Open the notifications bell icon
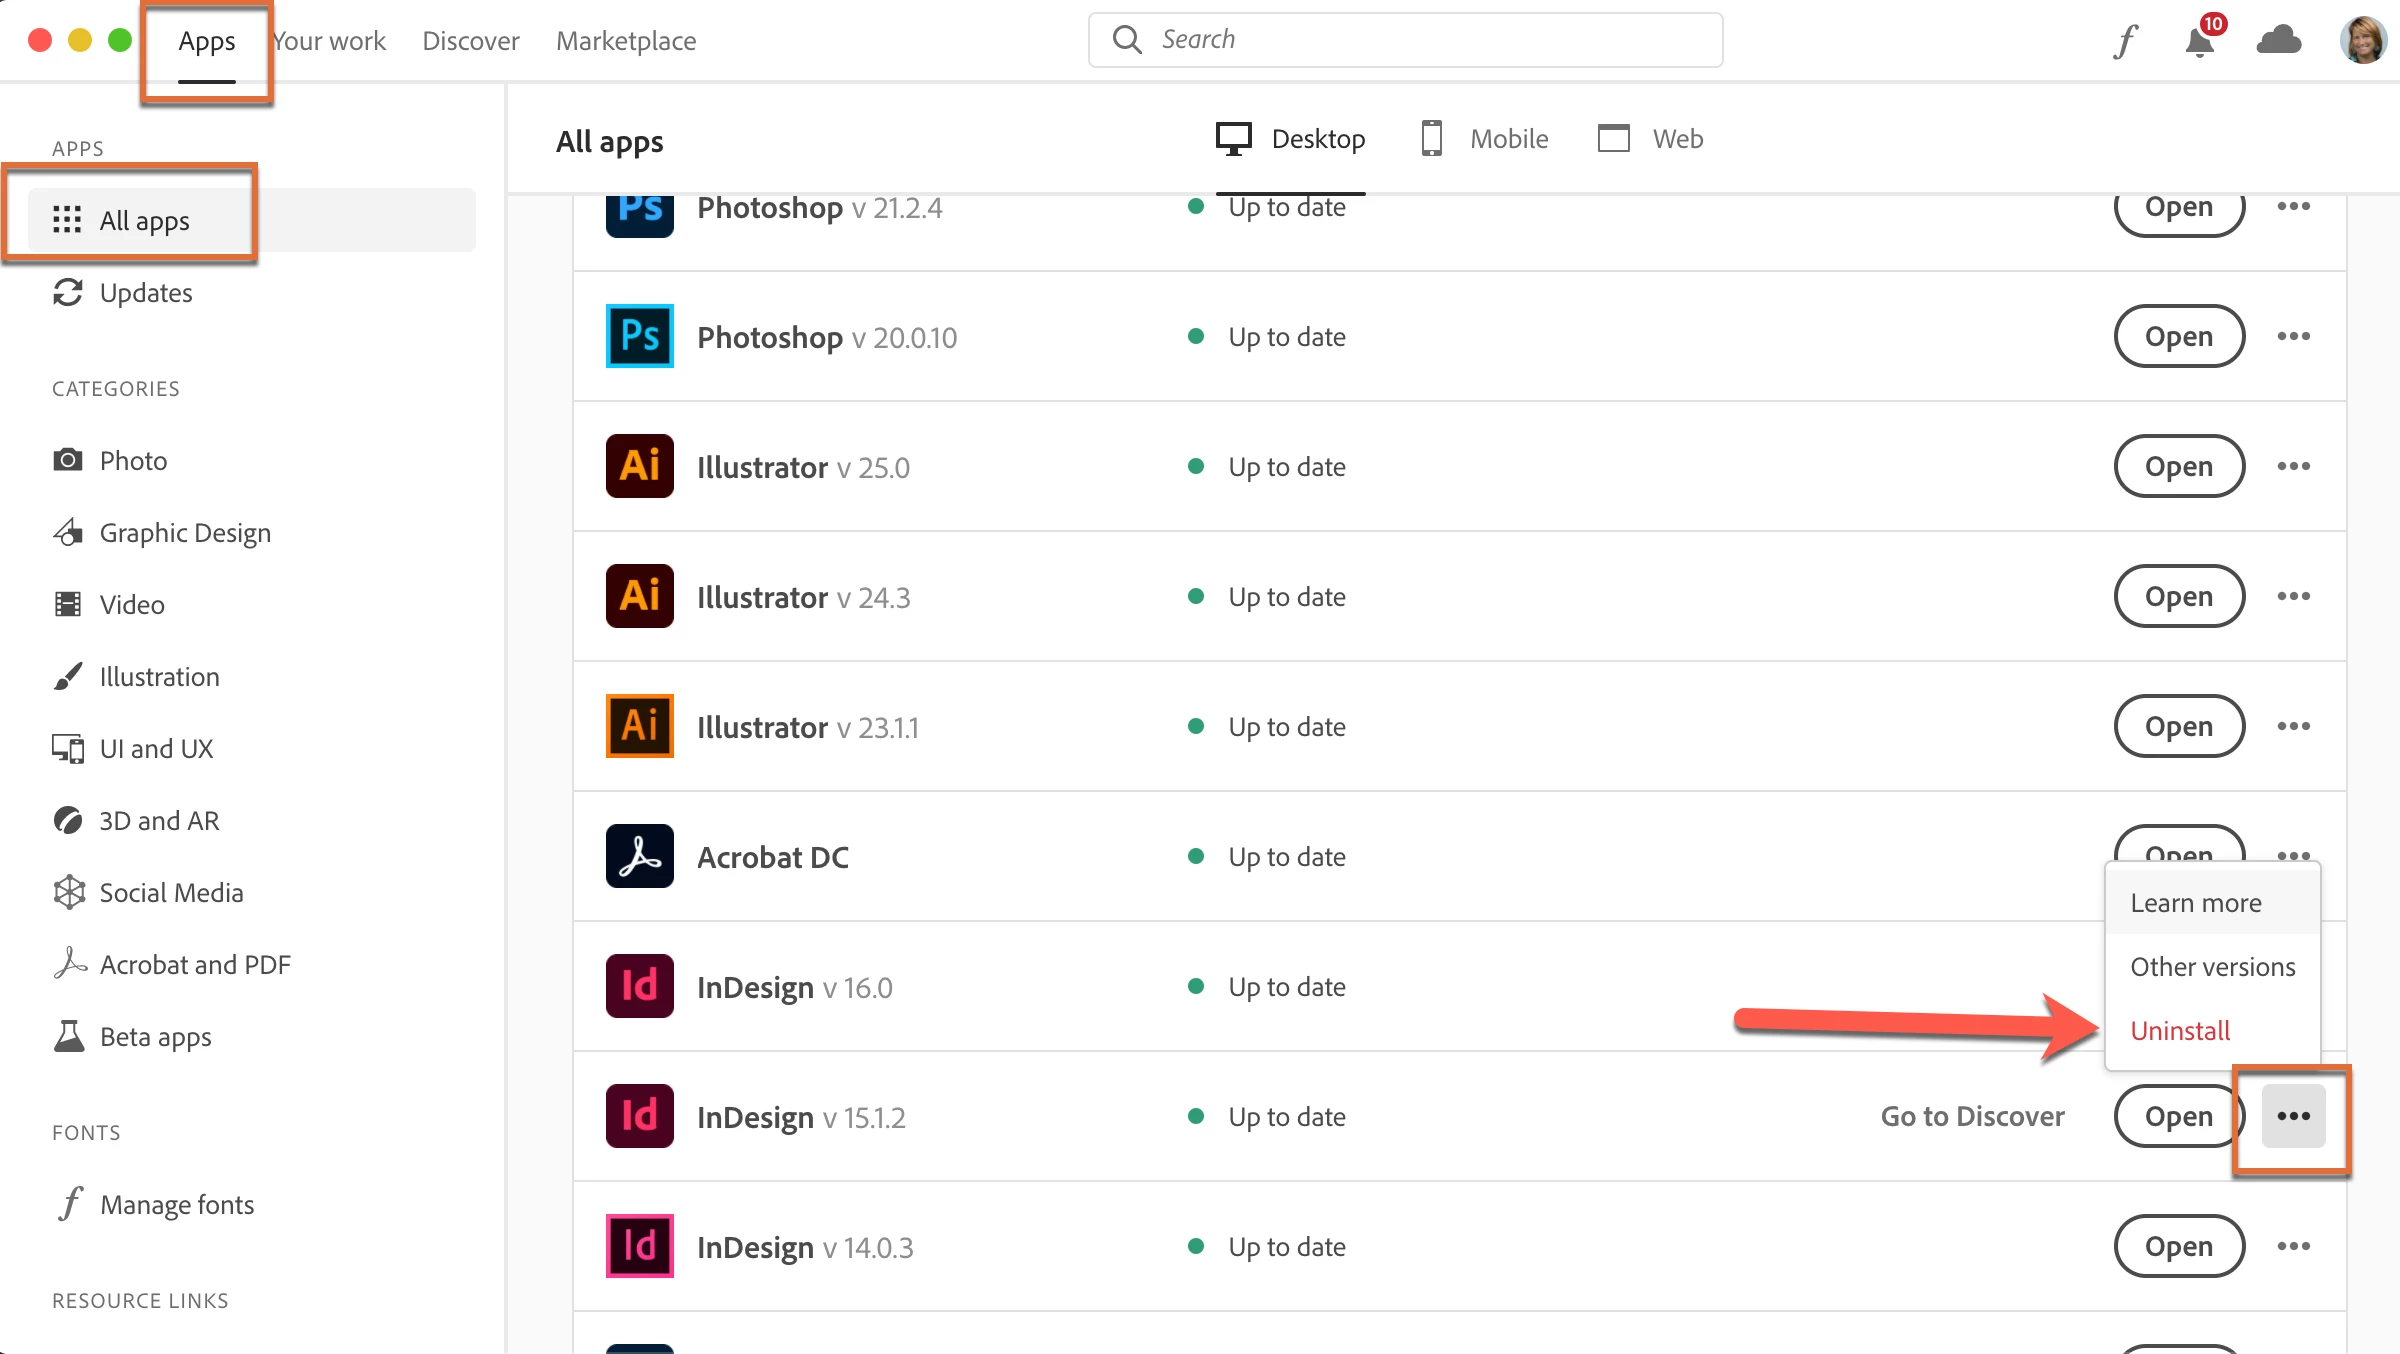The image size is (2400, 1354). [2200, 42]
